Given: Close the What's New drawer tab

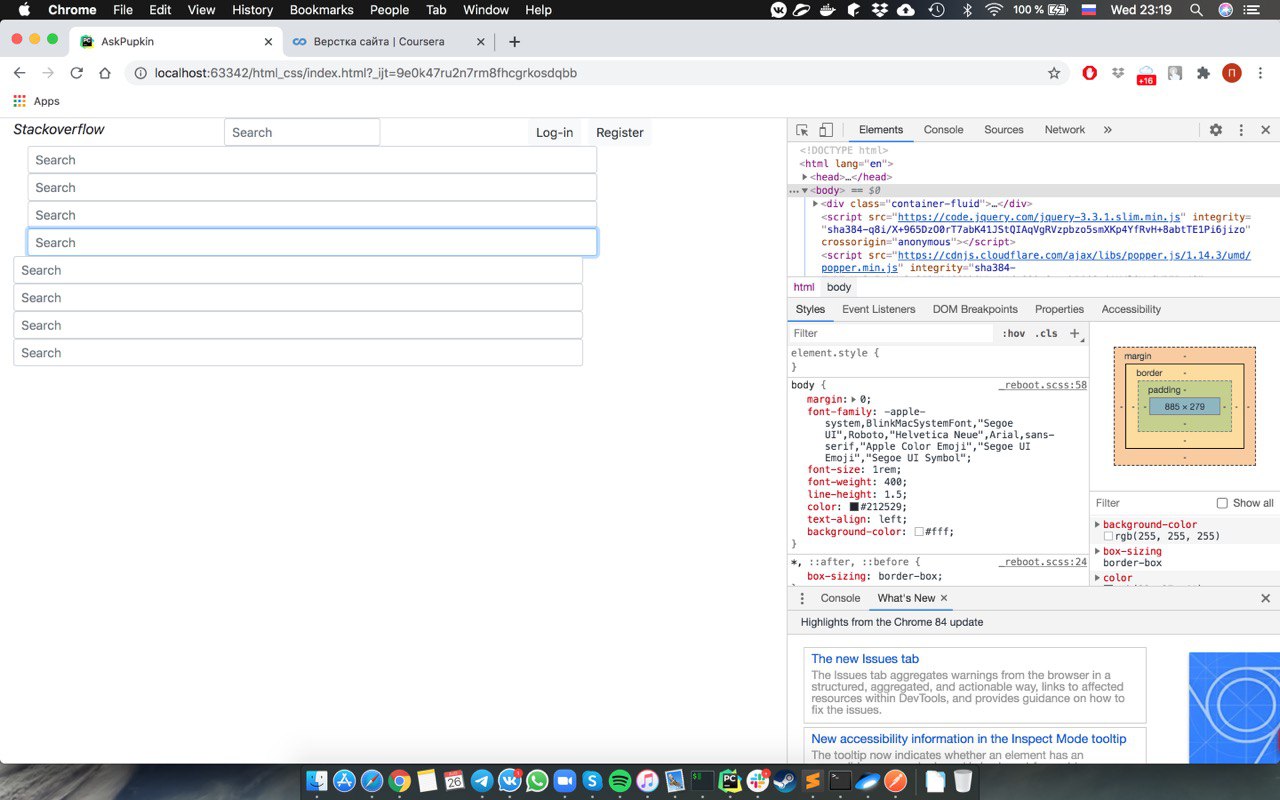Looking at the screenshot, I should coord(944,598).
